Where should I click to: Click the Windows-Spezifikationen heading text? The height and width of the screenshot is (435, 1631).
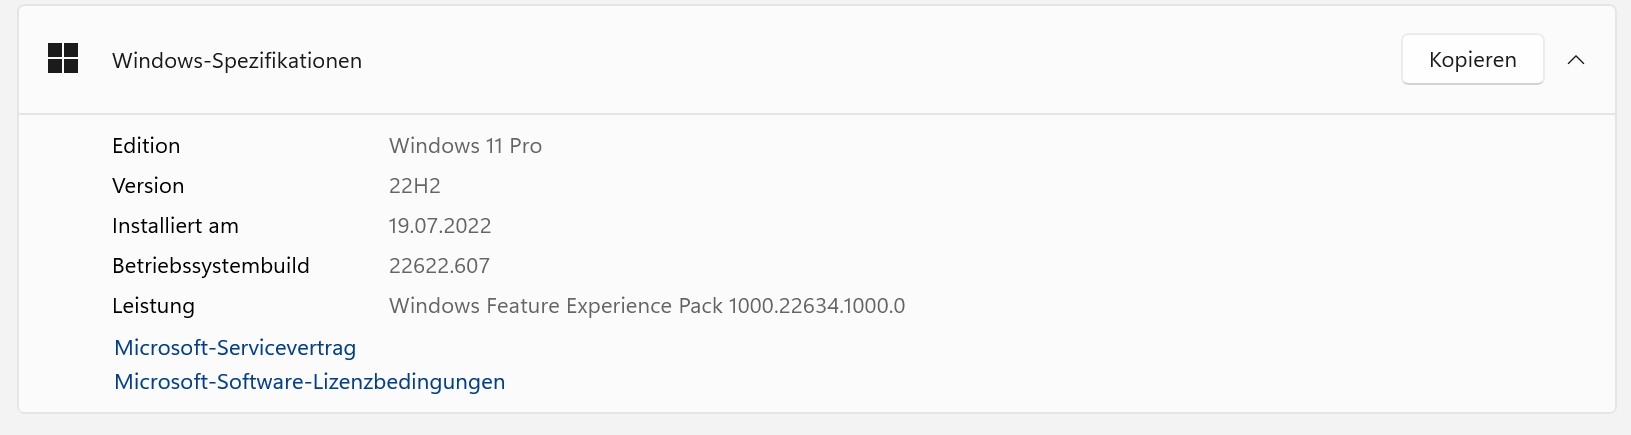click(x=237, y=61)
